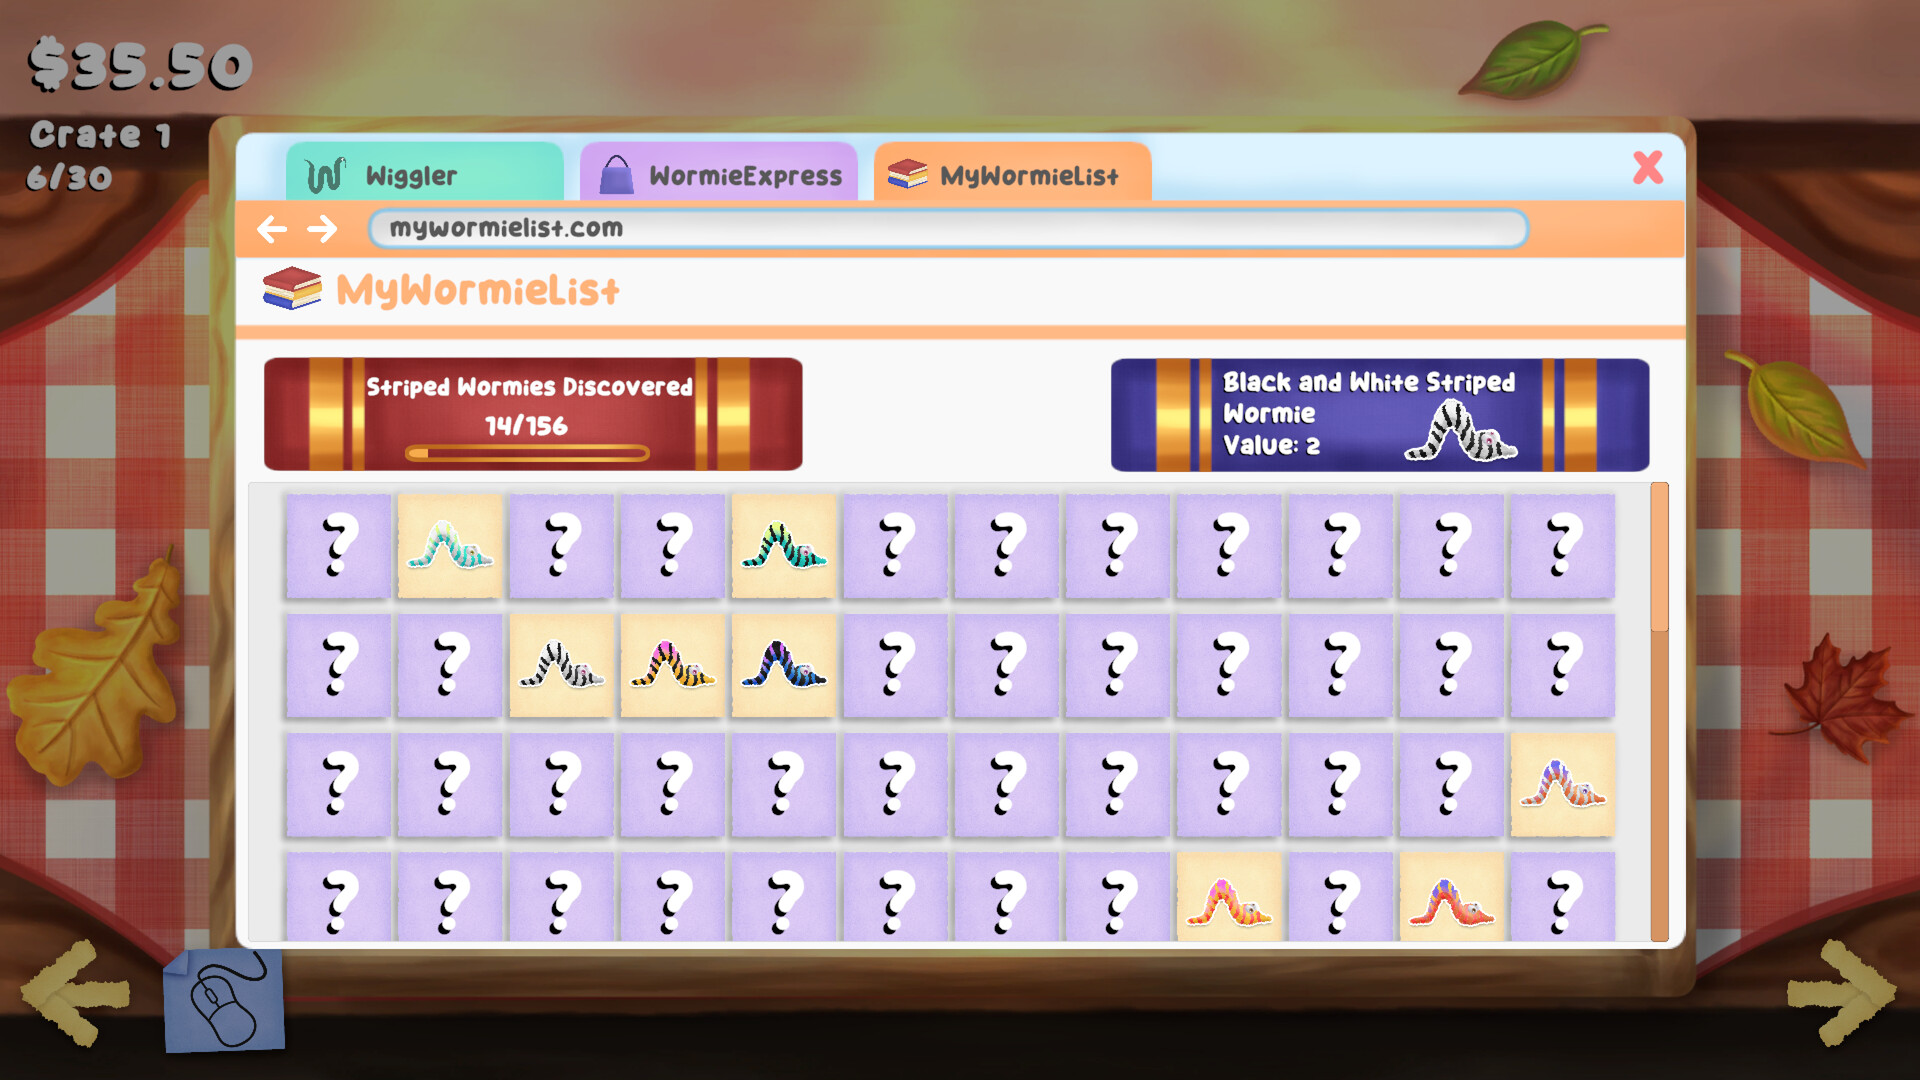Click the orange wormie in the third row
1920x1080 pixels.
pos(1563,785)
